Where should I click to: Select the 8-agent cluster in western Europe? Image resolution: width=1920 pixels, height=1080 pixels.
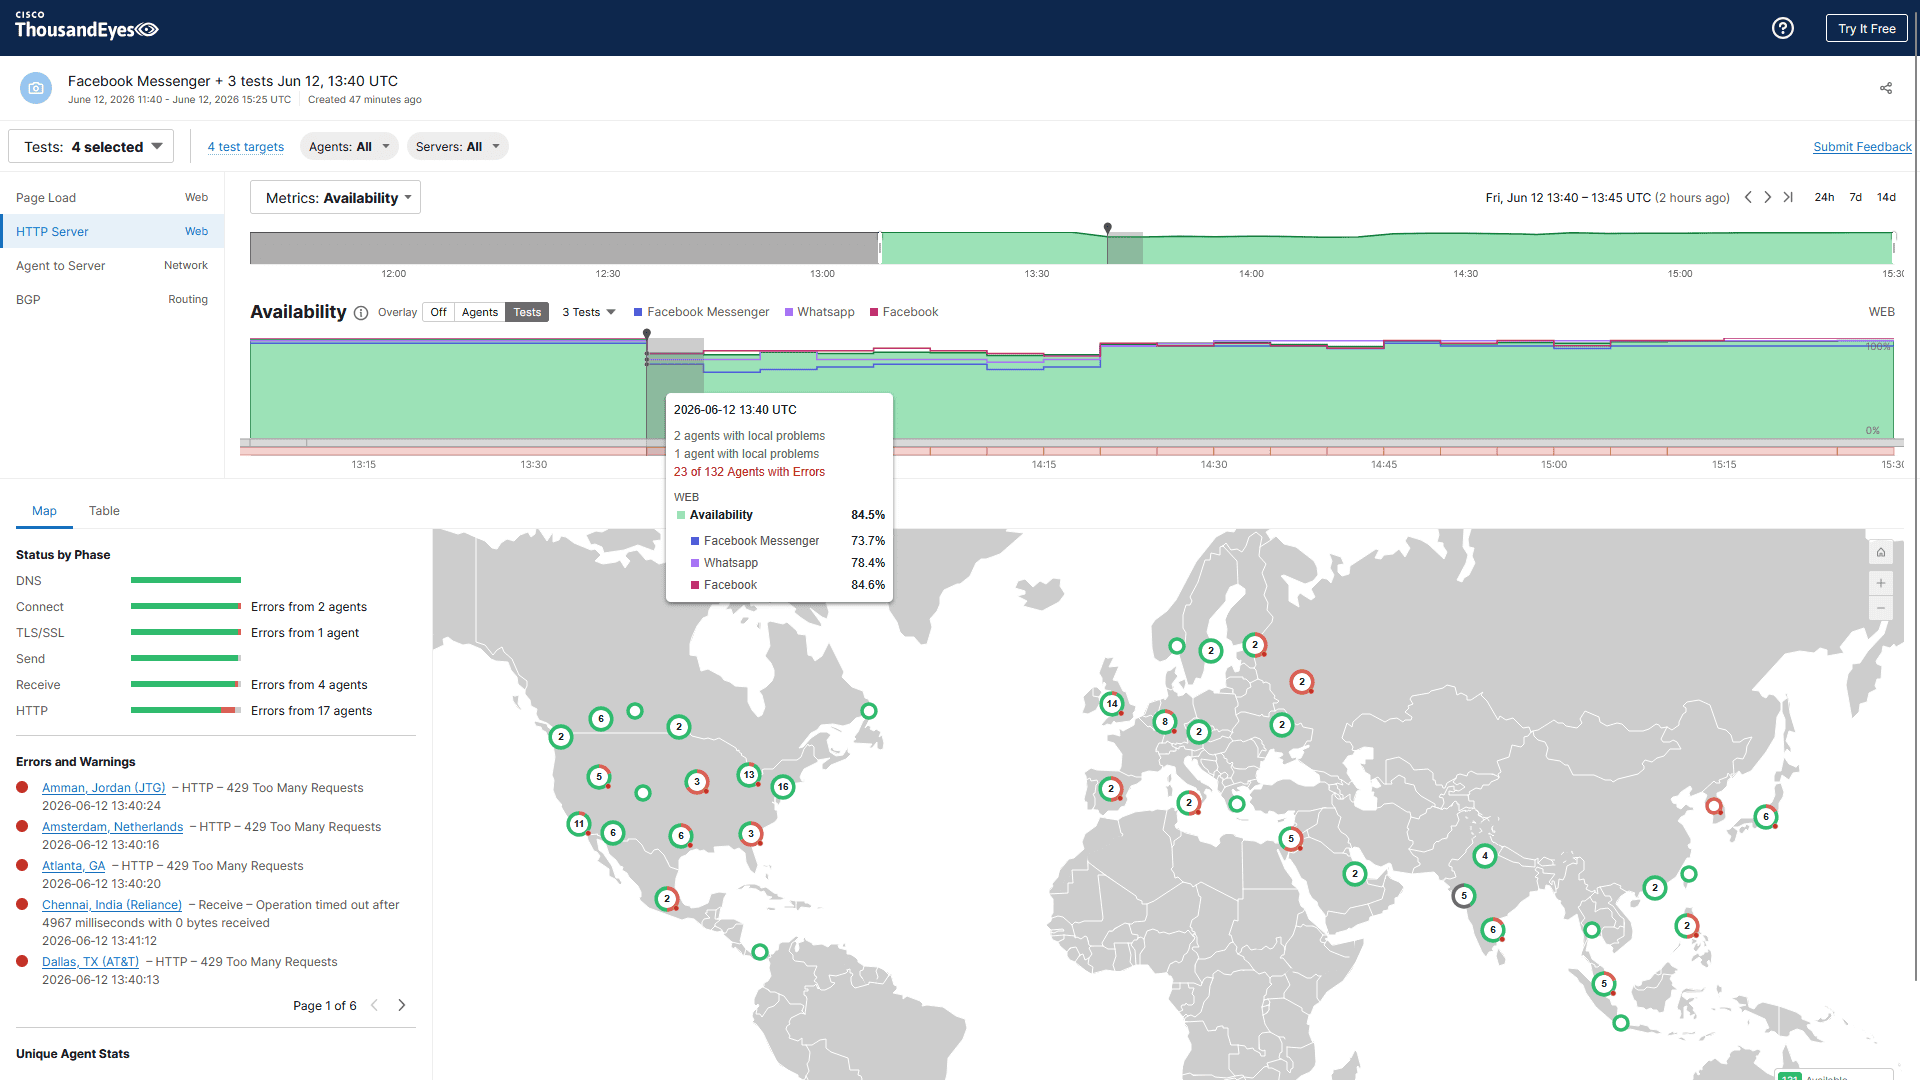(x=1165, y=722)
